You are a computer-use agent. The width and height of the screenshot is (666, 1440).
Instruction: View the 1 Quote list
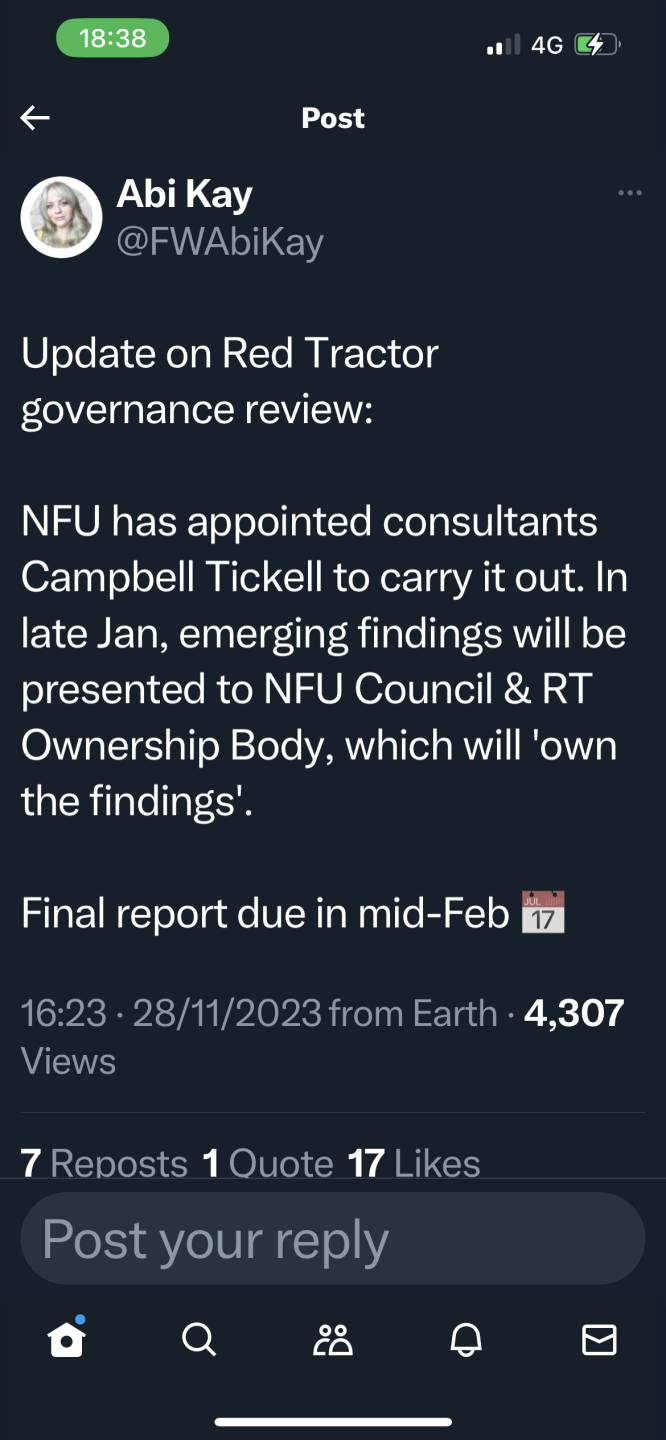(267, 1164)
